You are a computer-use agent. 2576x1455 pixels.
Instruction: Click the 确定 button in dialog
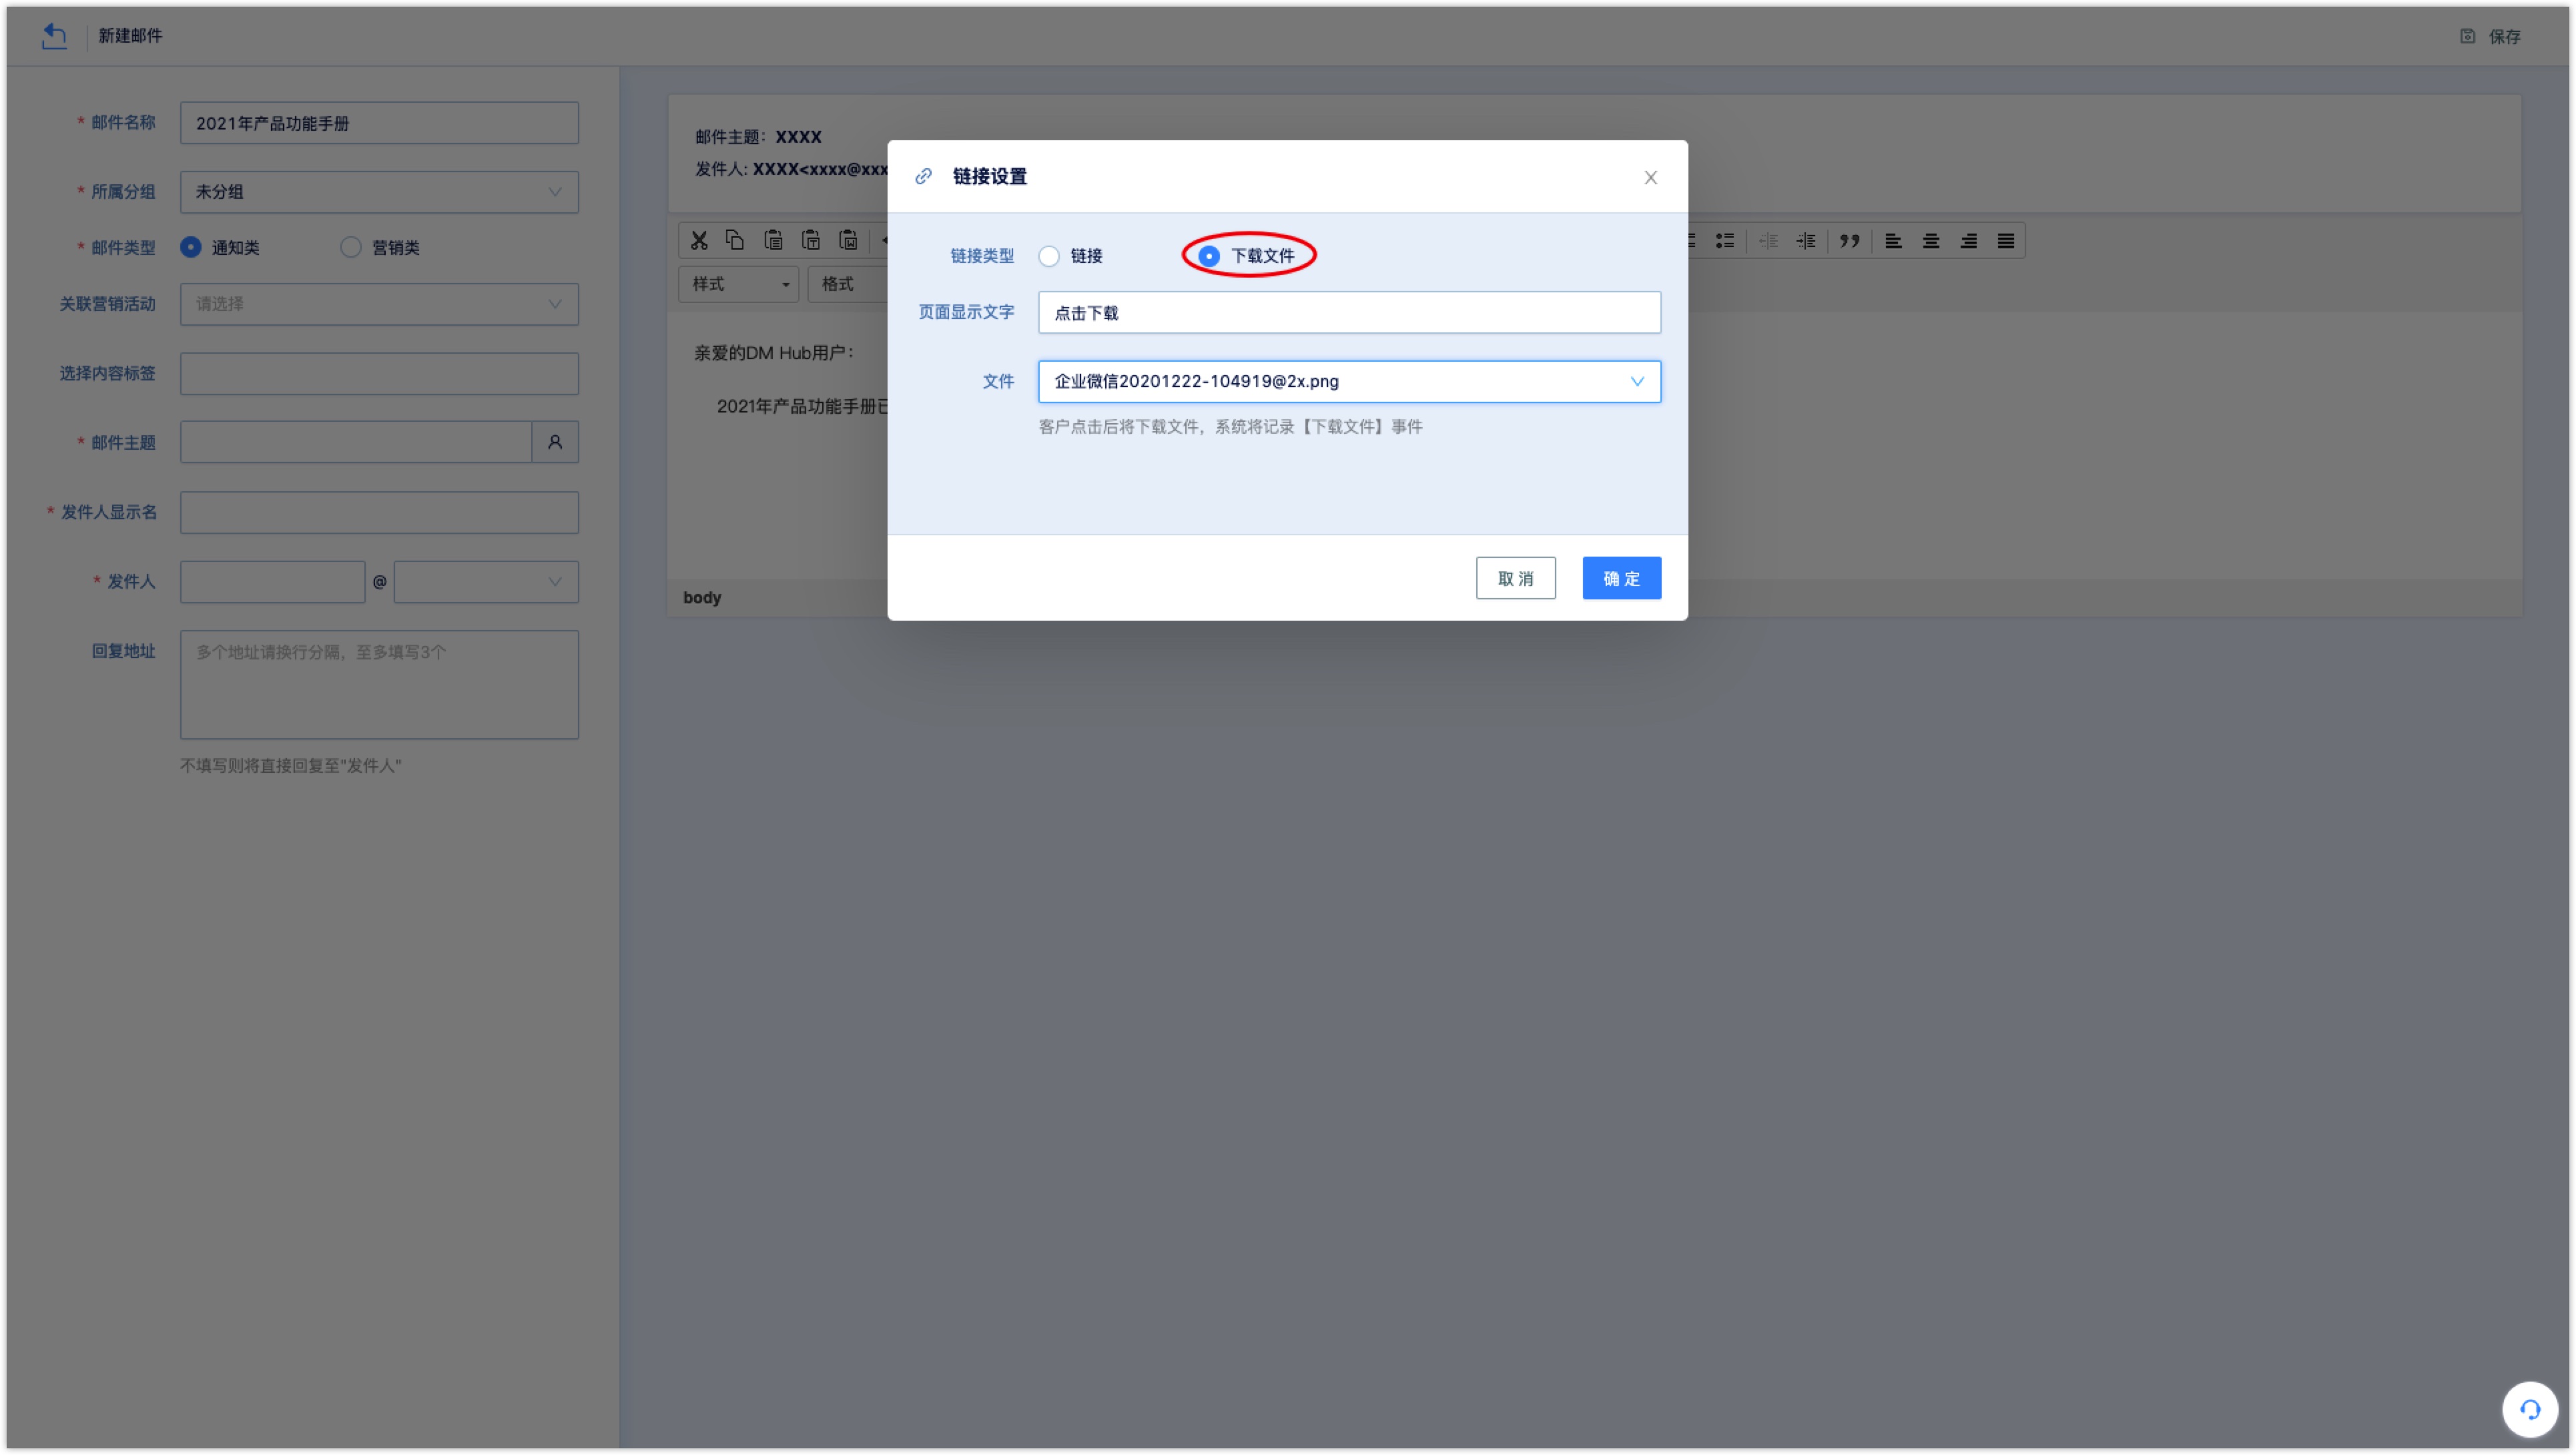click(x=1622, y=578)
